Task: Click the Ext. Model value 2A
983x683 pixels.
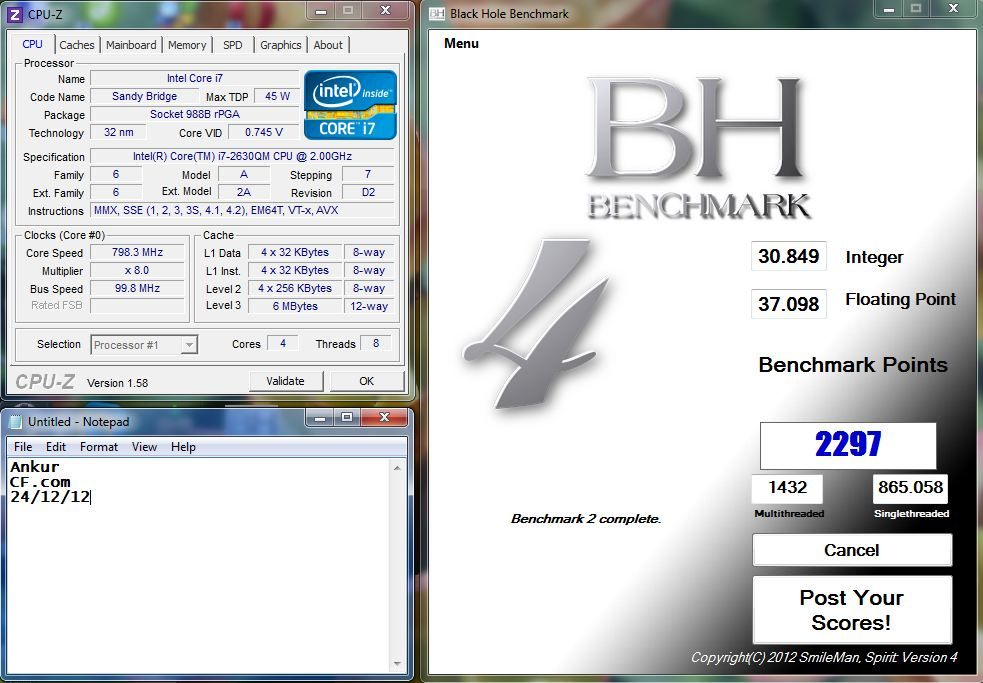Action: click(x=244, y=192)
